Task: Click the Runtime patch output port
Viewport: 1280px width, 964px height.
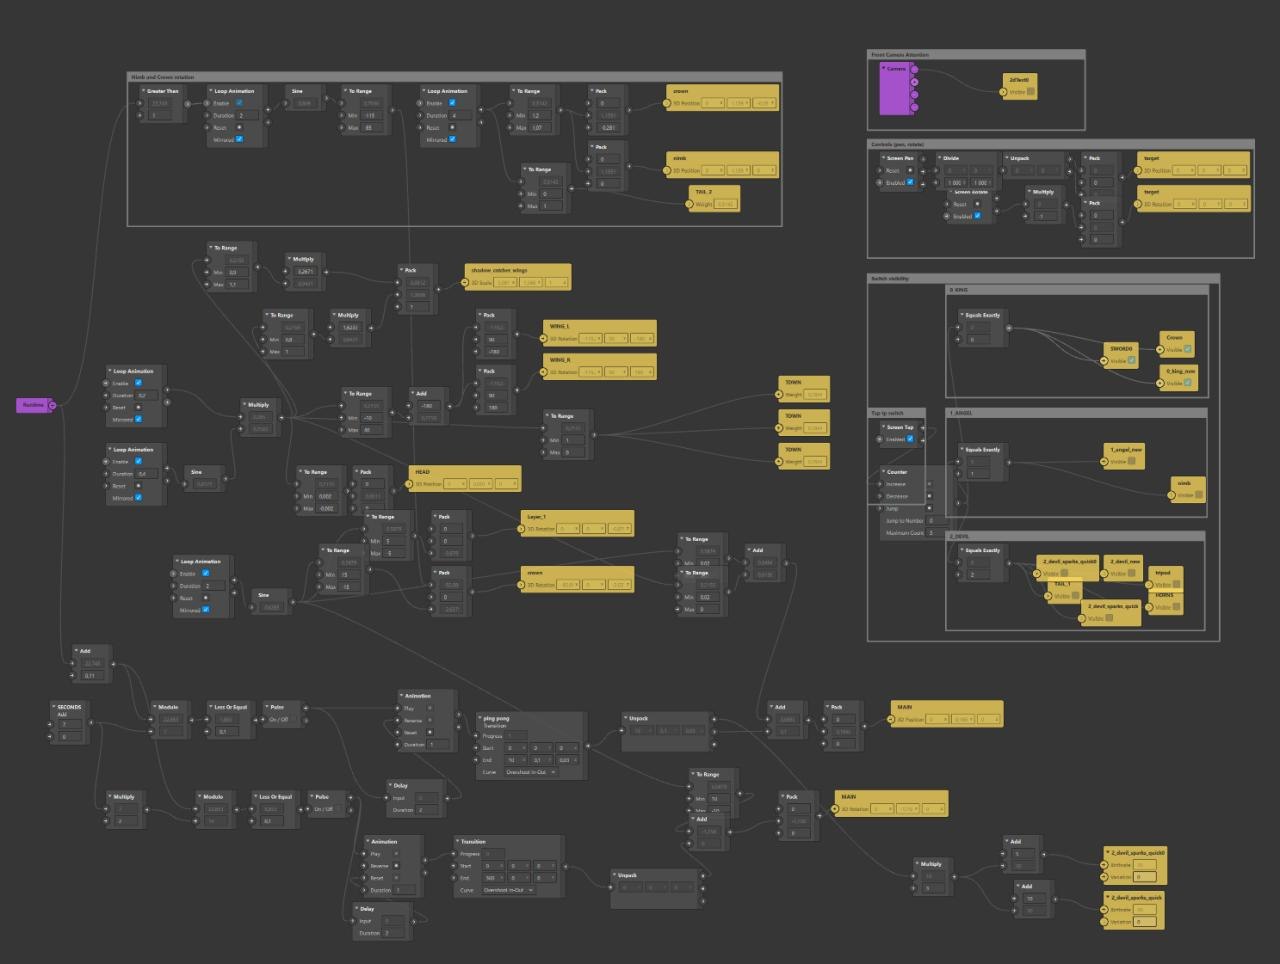Action: coord(53,405)
